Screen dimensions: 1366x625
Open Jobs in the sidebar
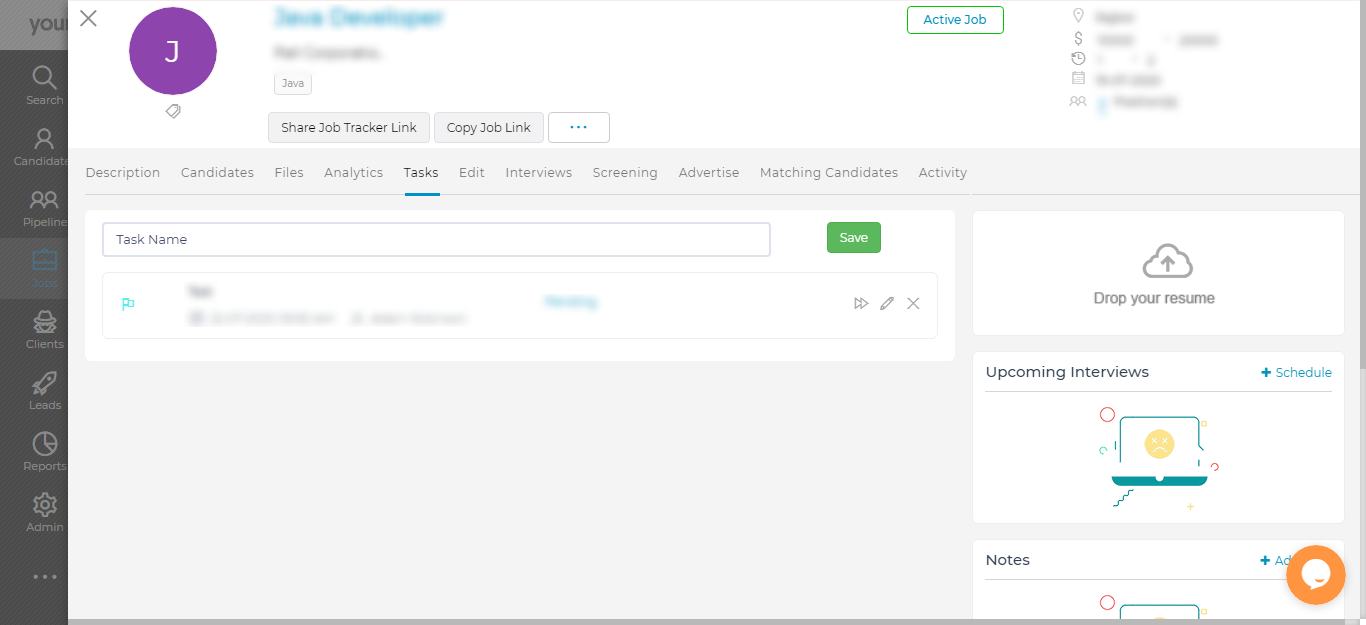tap(44, 268)
